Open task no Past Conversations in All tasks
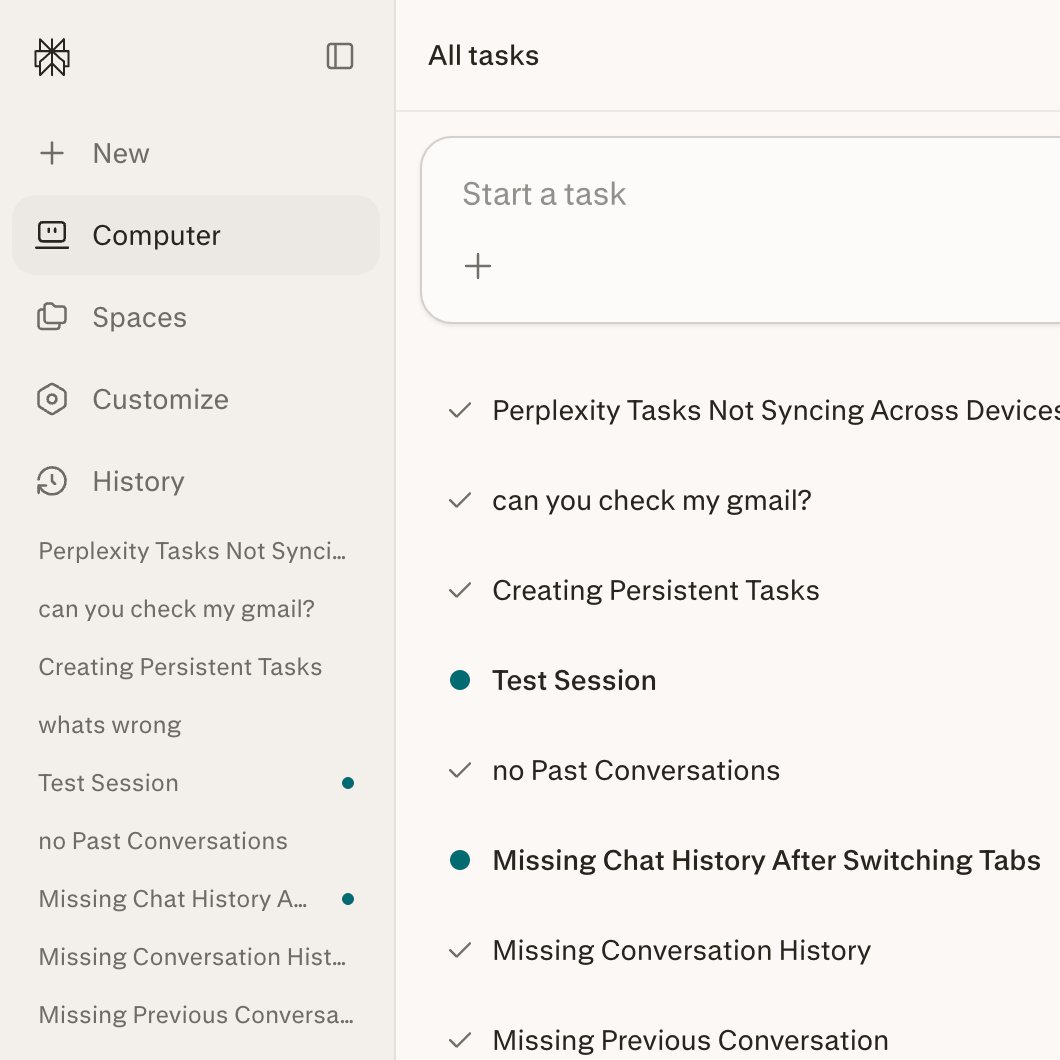1060x1060 pixels. [x=636, y=770]
